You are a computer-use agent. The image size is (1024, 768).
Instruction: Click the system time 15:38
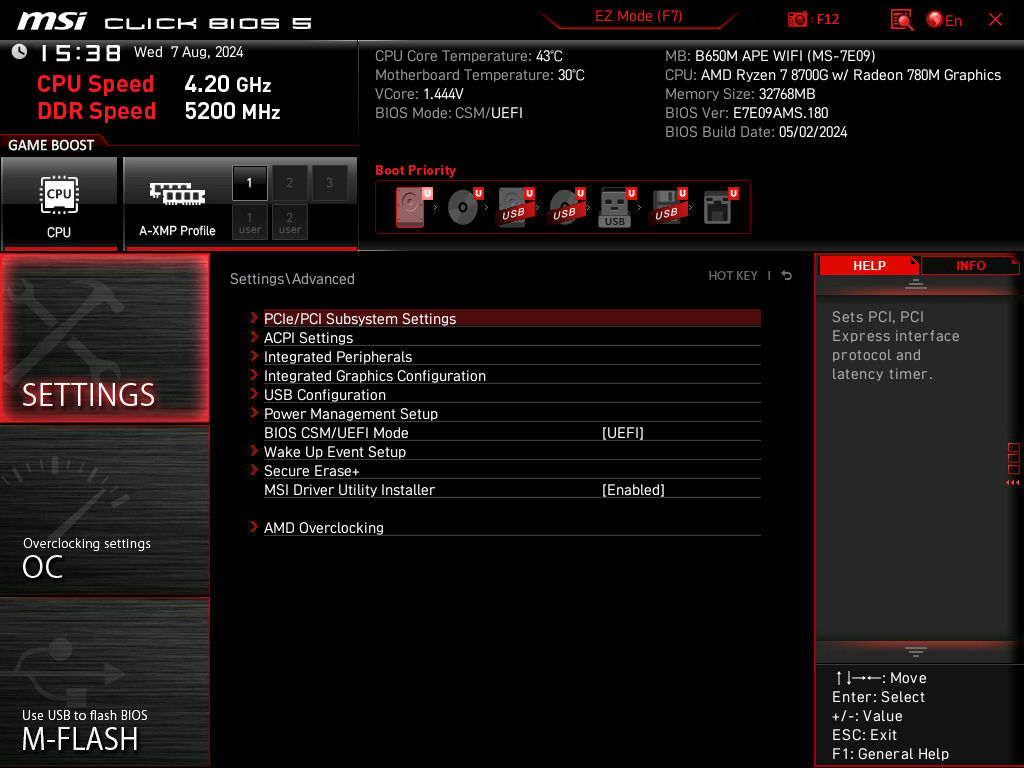click(x=80, y=53)
